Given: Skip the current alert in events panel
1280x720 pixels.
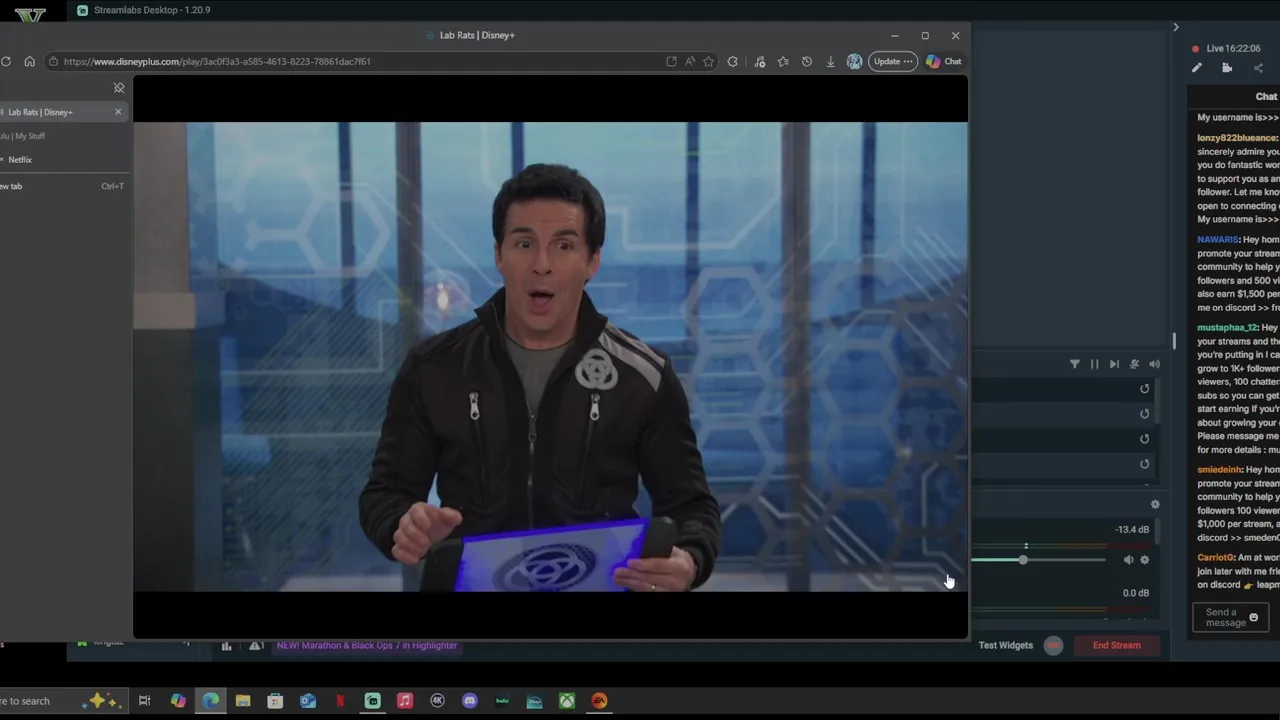Looking at the screenshot, I should [1114, 364].
